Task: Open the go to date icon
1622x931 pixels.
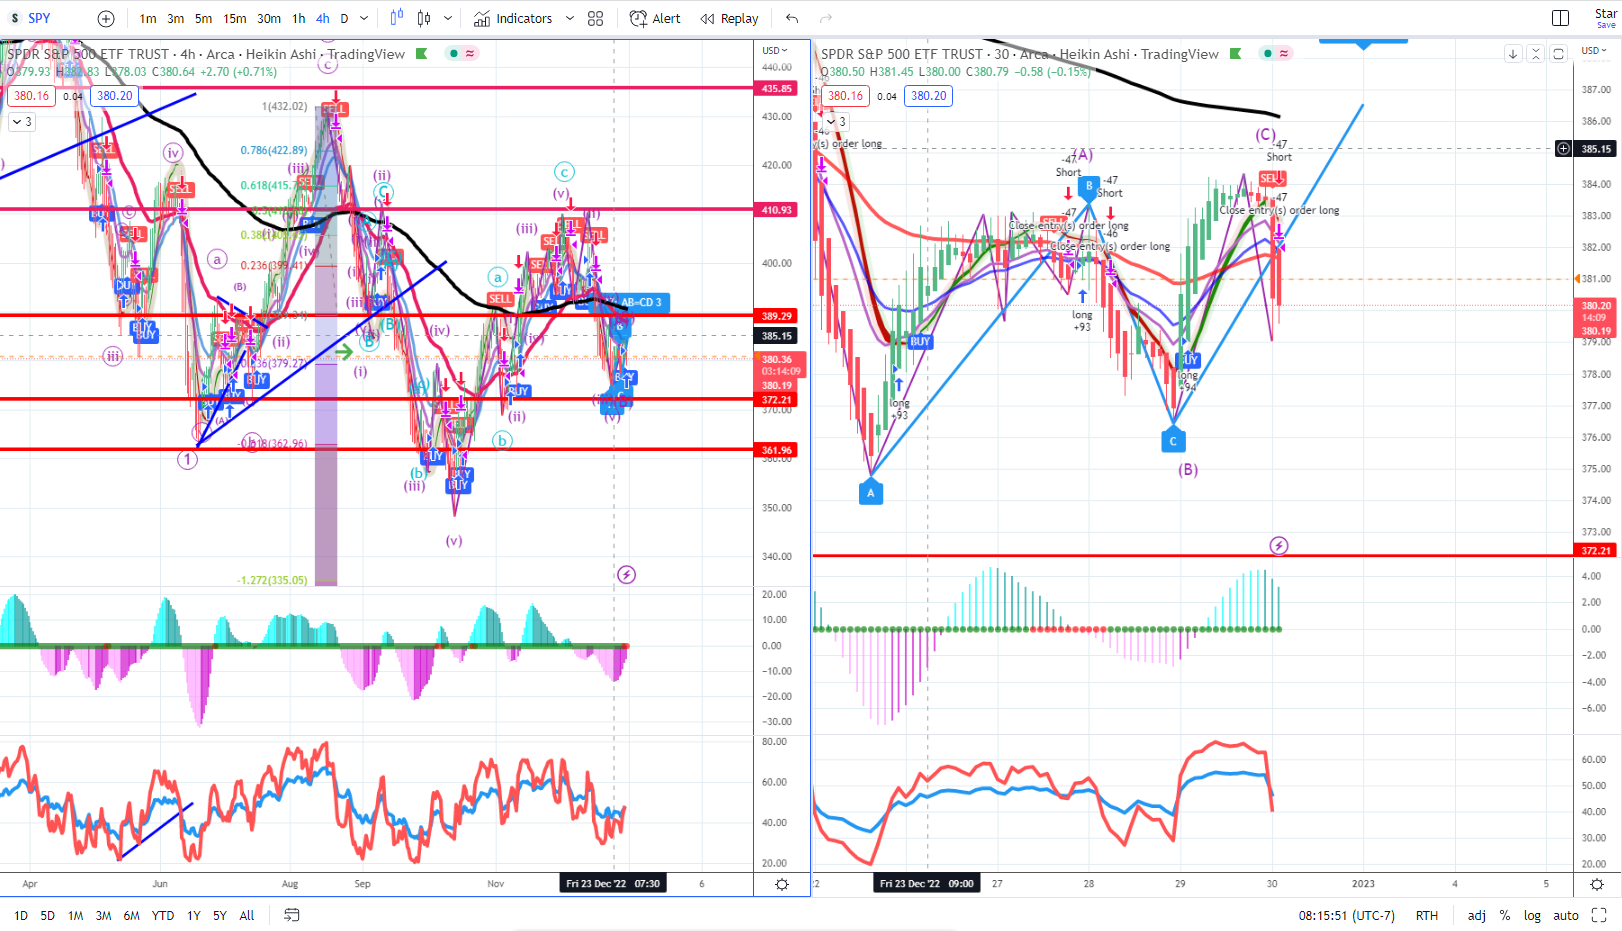Action: (x=292, y=915)
